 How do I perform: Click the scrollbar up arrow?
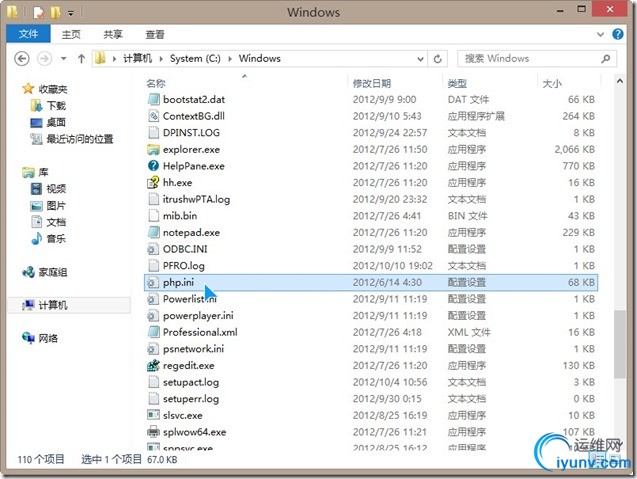pos(620,81)
